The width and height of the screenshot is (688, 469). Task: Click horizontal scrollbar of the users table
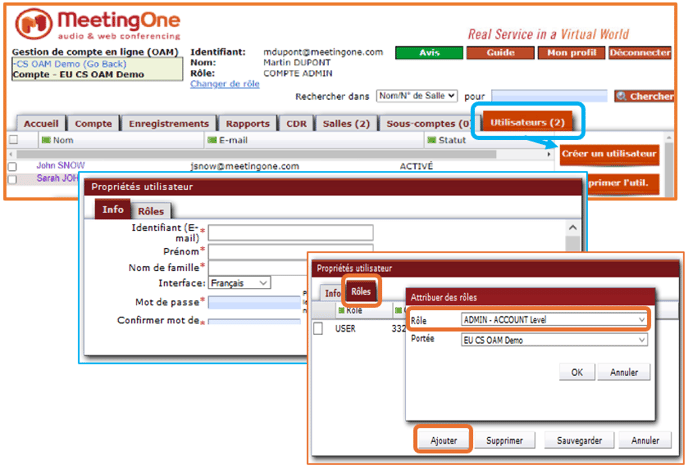click(256, 154)
